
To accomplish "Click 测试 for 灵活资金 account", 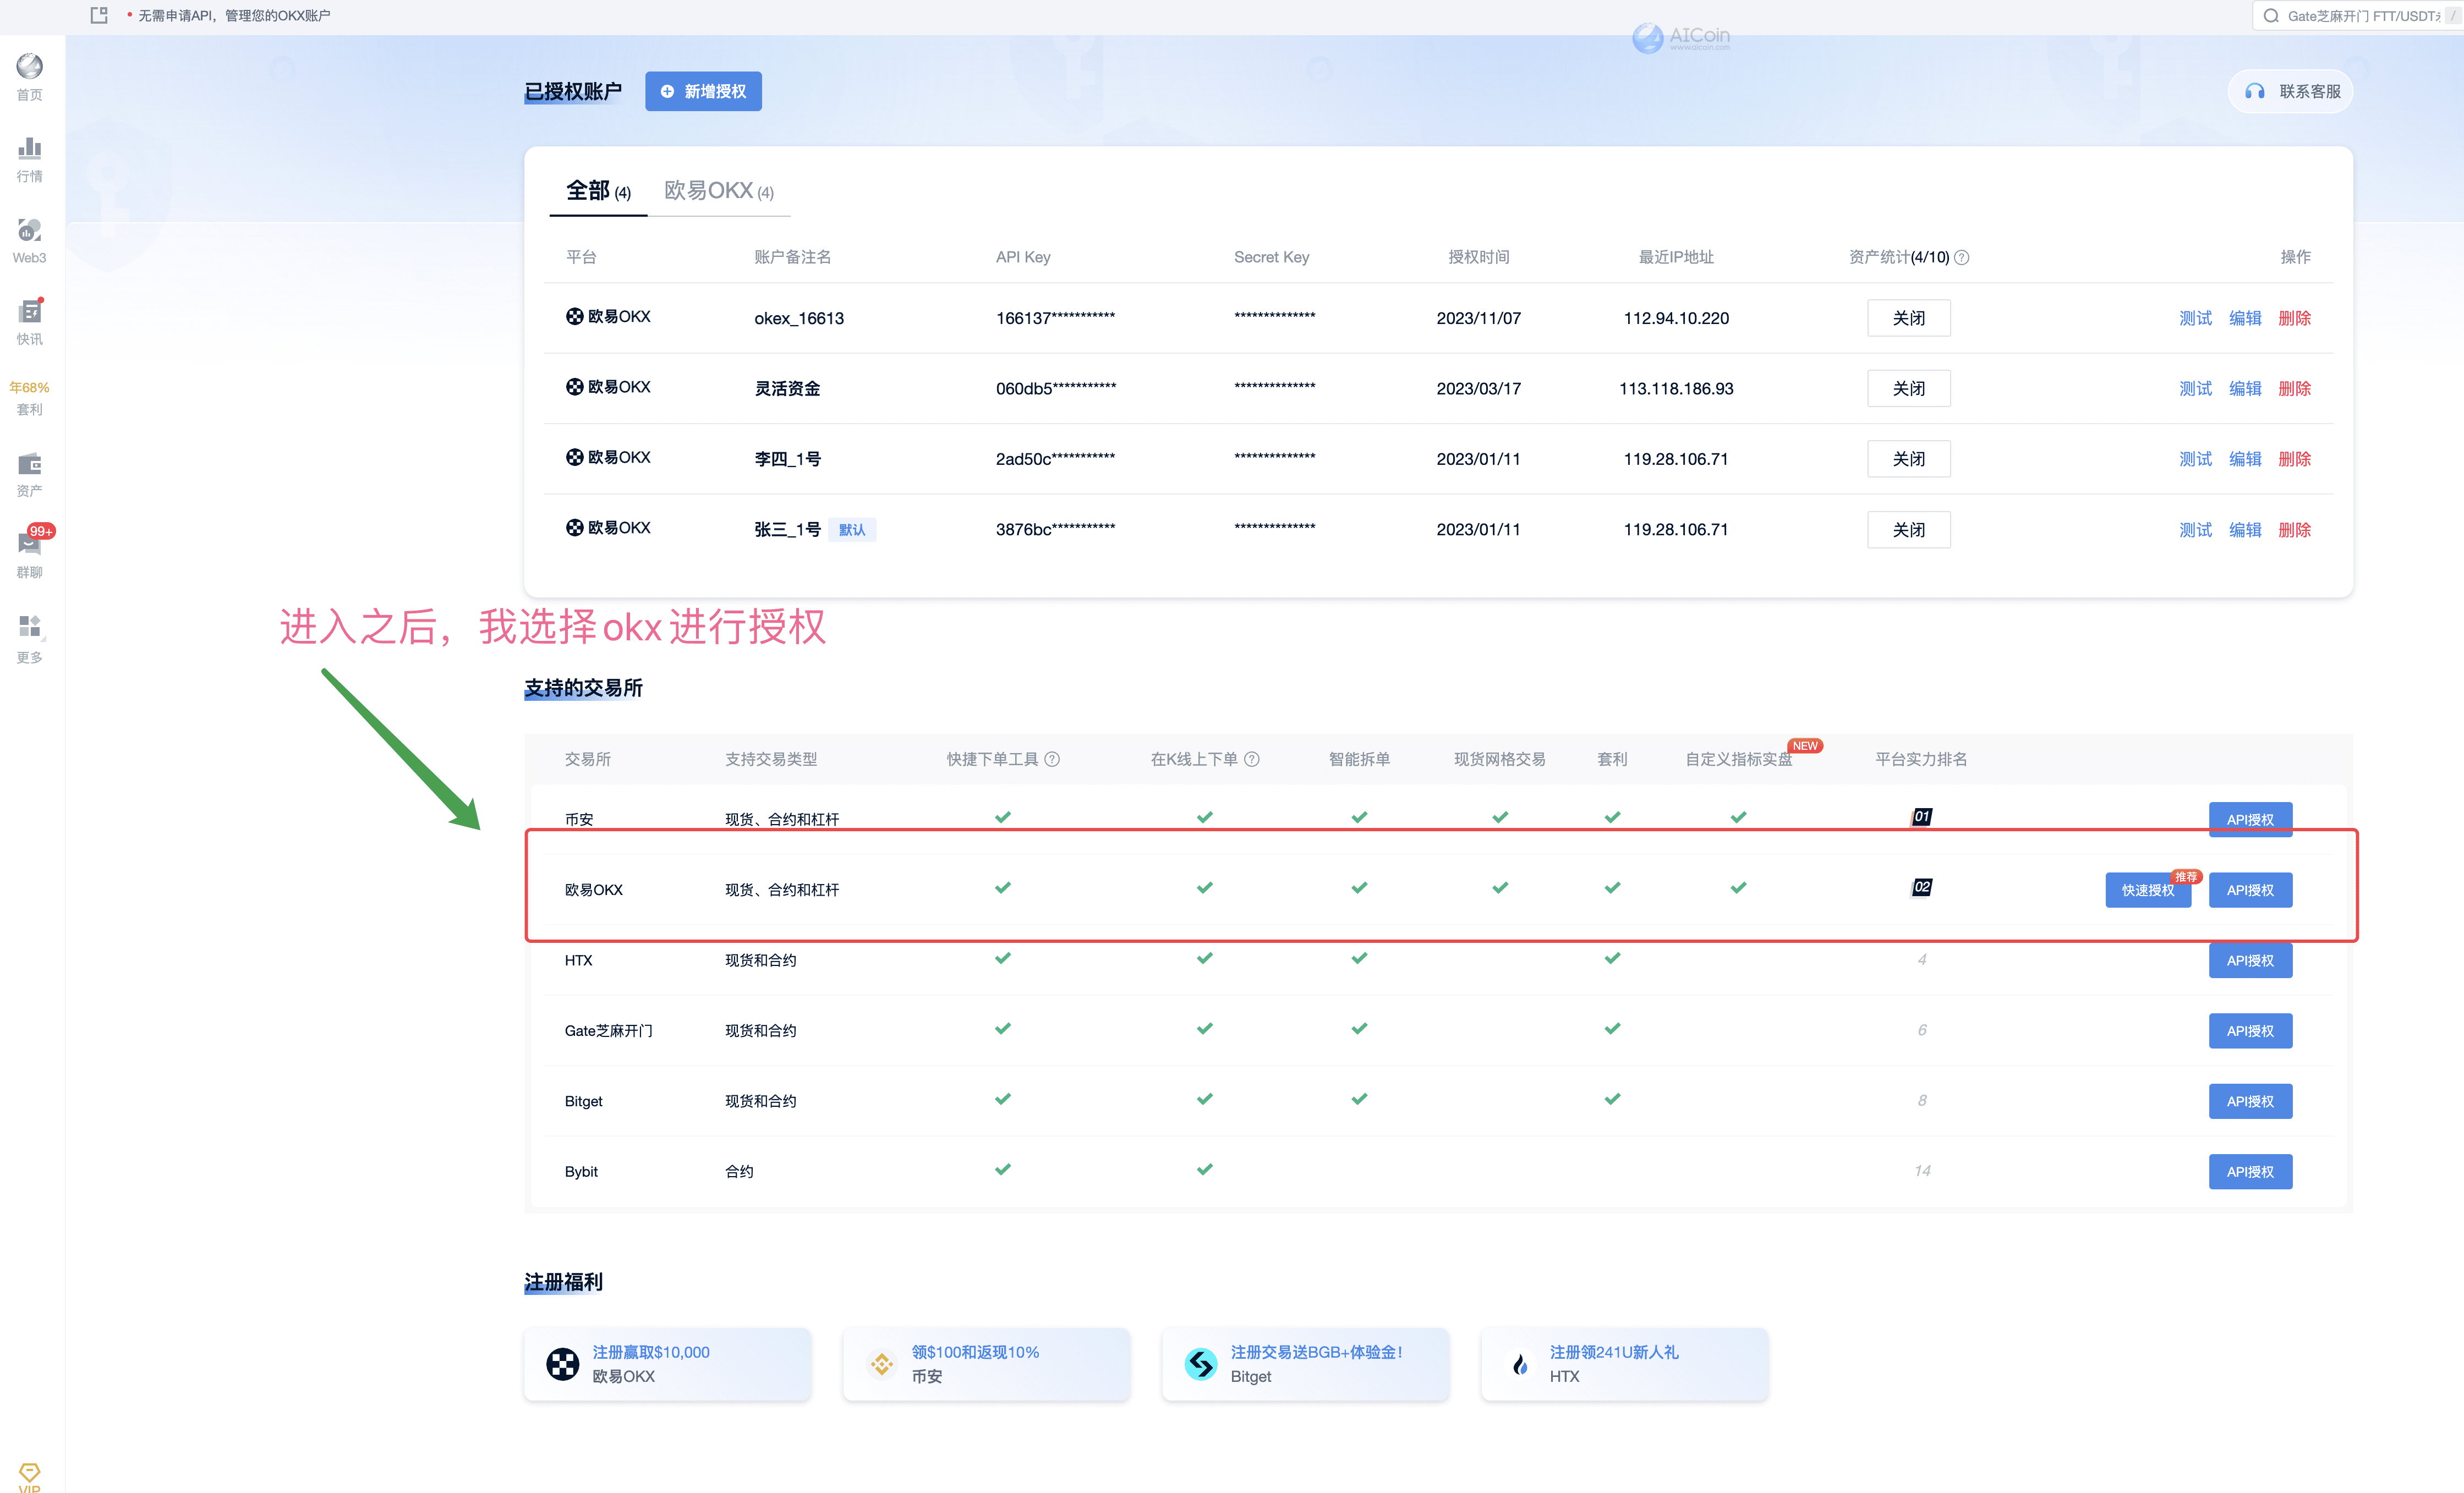I will tap(2195, 388).
